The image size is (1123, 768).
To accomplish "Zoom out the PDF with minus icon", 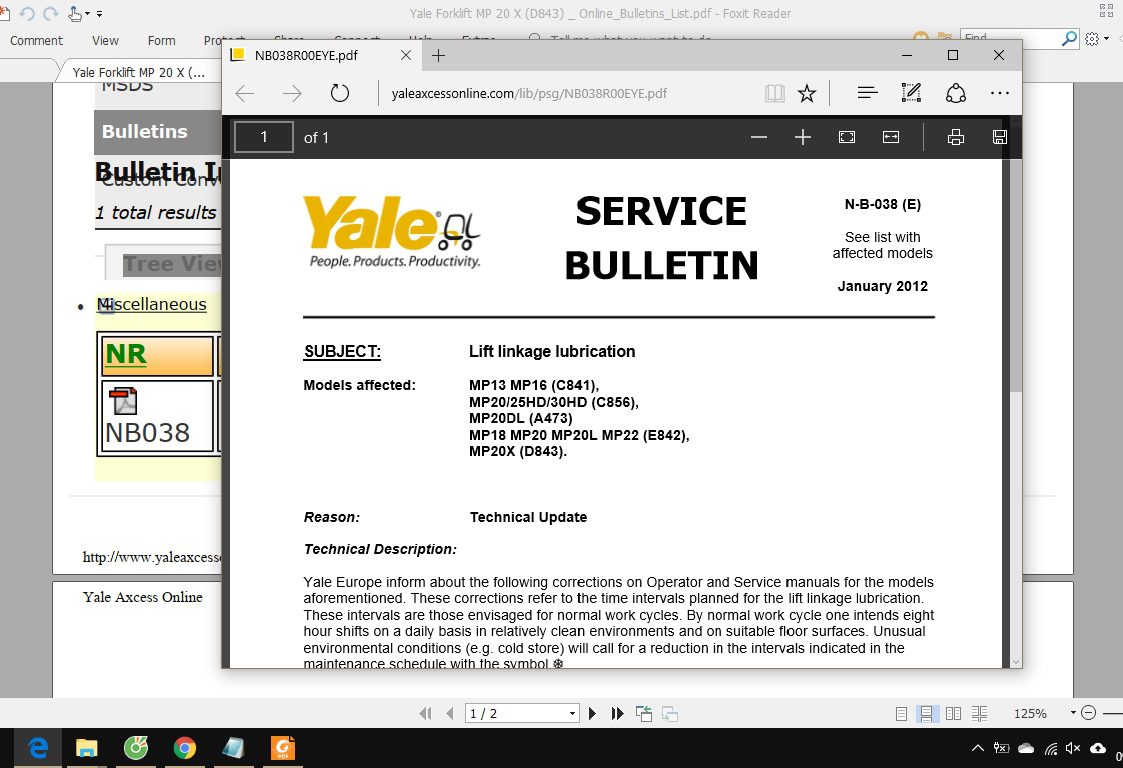I will pos(759,138).
